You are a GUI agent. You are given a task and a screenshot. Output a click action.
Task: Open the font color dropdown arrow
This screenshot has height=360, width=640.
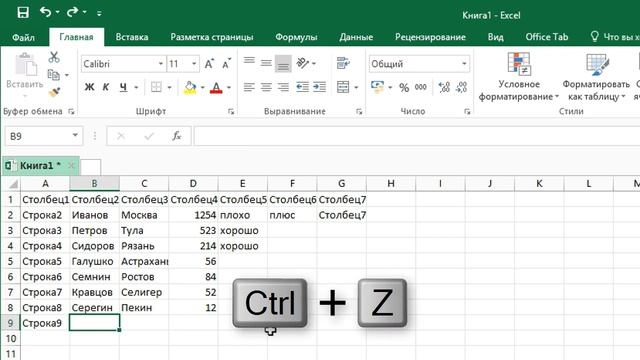tap(229, 87)
